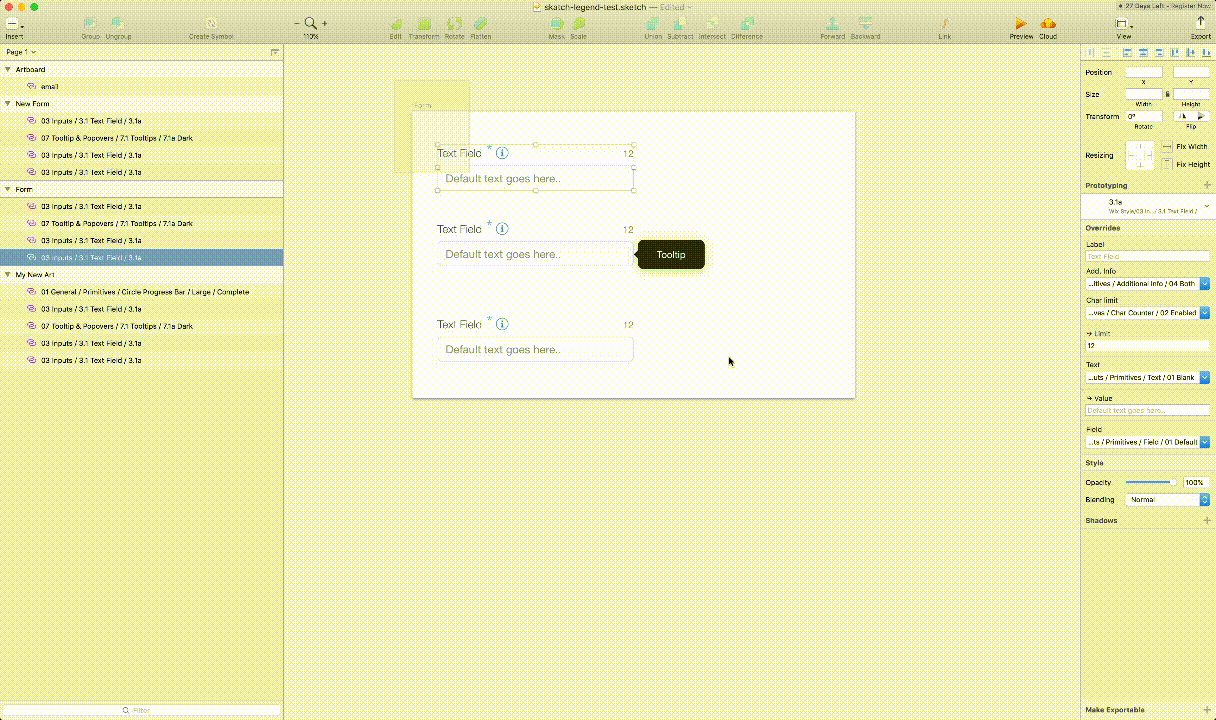Click the Forward arrange icon

click(x=832, y=23)
